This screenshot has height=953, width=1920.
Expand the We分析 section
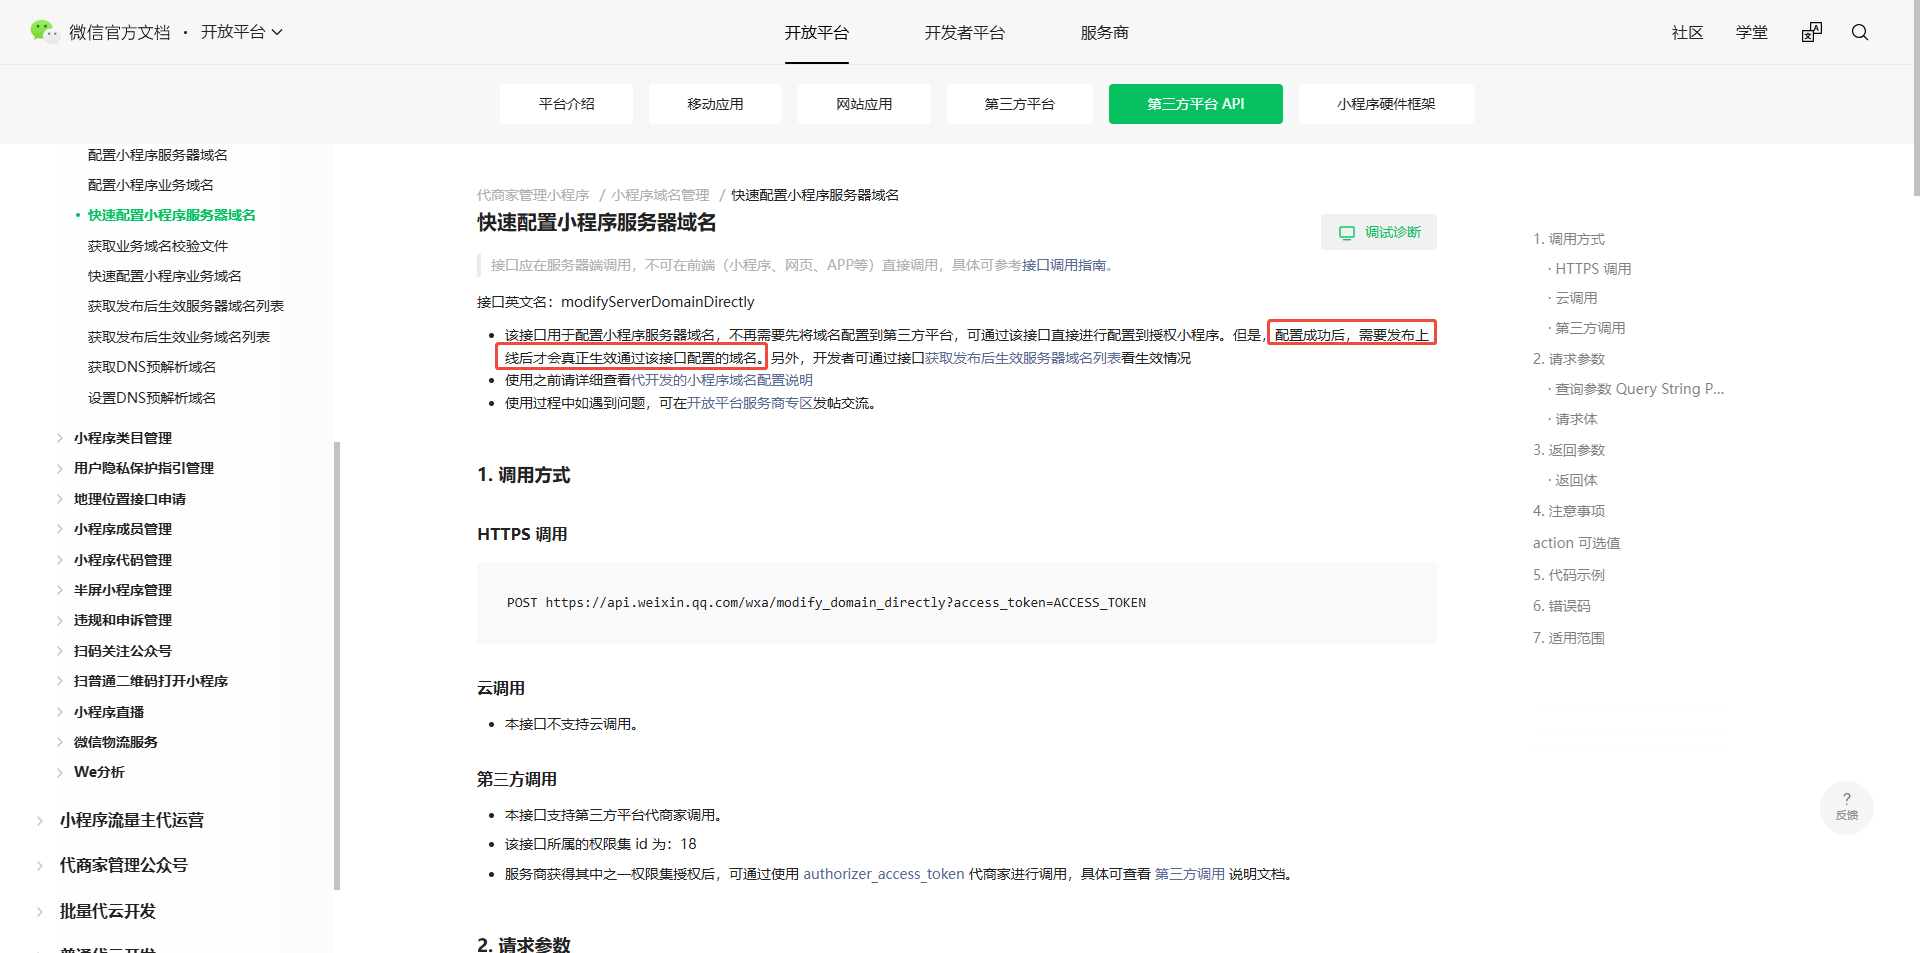(99, 772)
